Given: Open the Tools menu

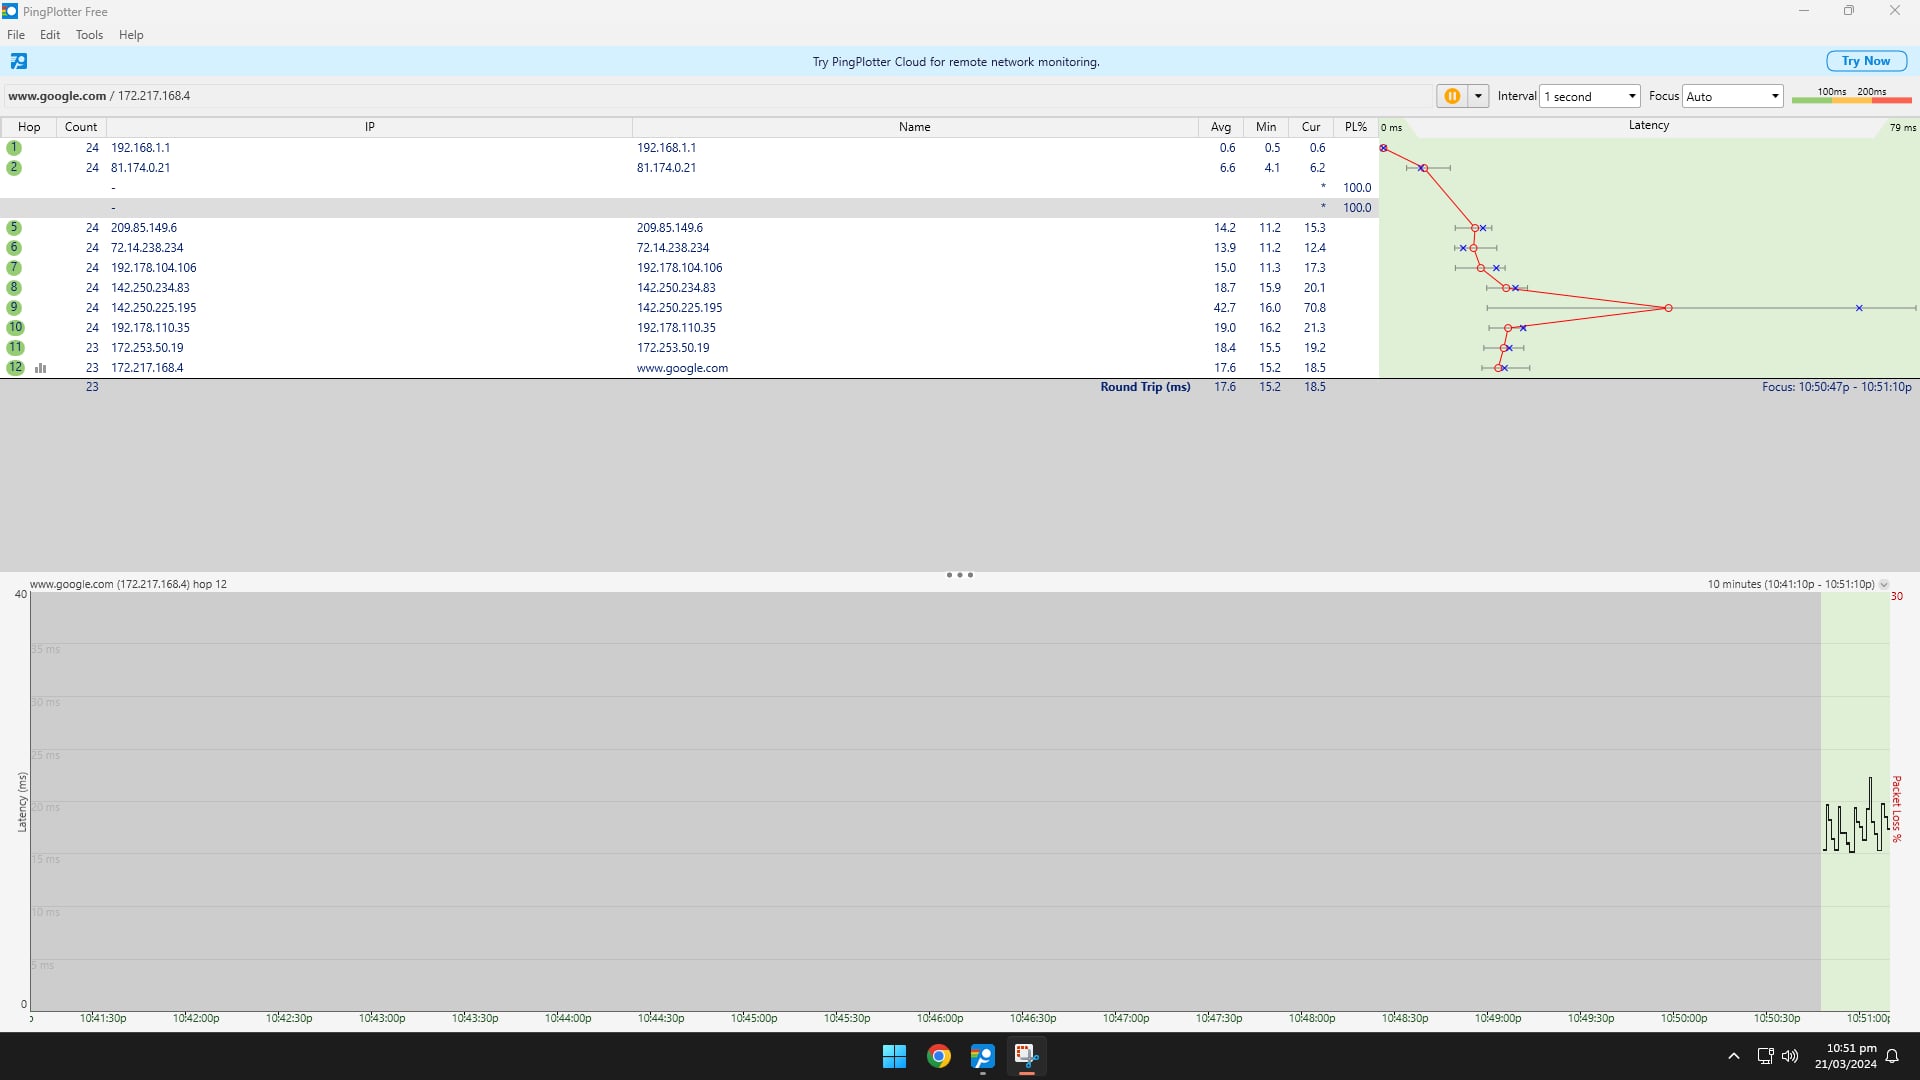Looking at the screenshot, I should (89, 35).
